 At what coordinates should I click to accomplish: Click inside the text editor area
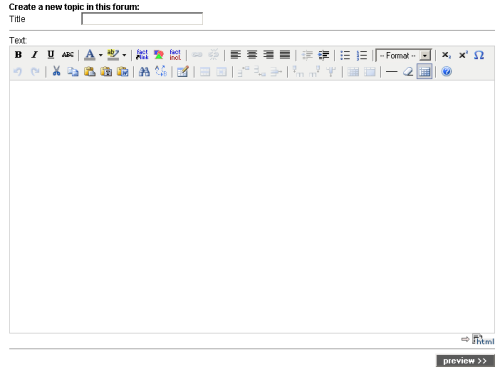click(252, 207)
